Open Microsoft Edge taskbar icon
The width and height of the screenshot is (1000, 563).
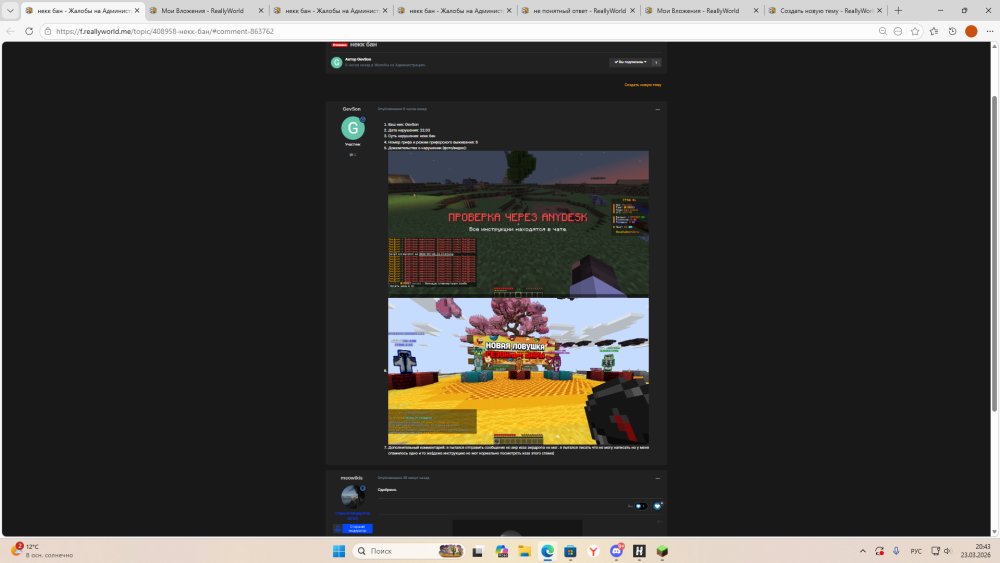[x=547, y=551]
